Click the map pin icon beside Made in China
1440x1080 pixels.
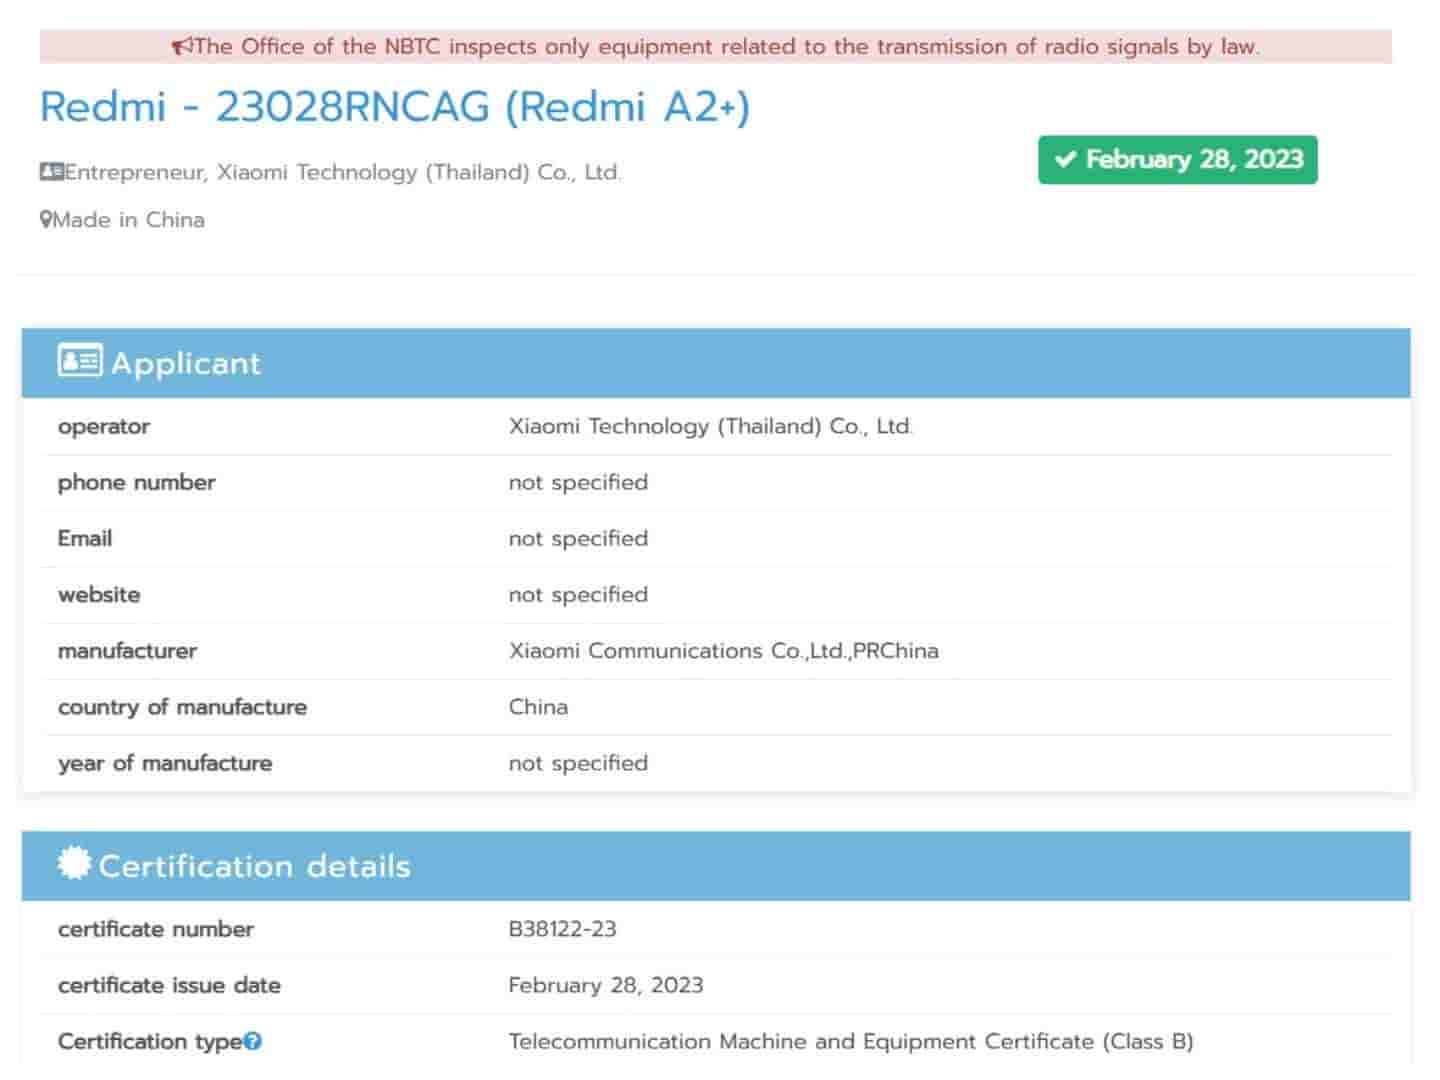45,220
